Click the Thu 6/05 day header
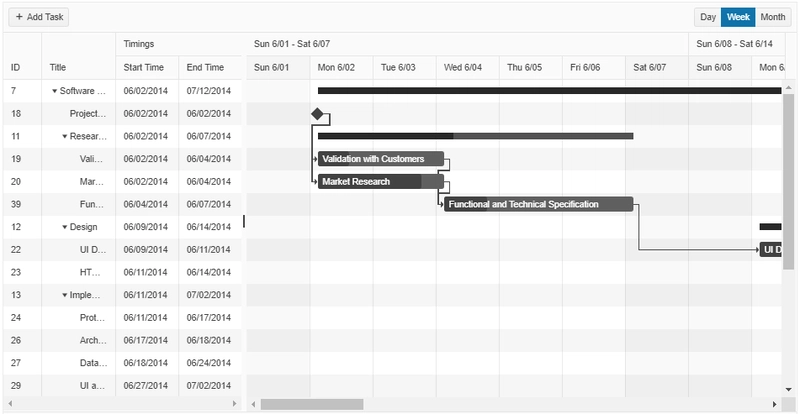800x414 pixels. pos(531,67)
